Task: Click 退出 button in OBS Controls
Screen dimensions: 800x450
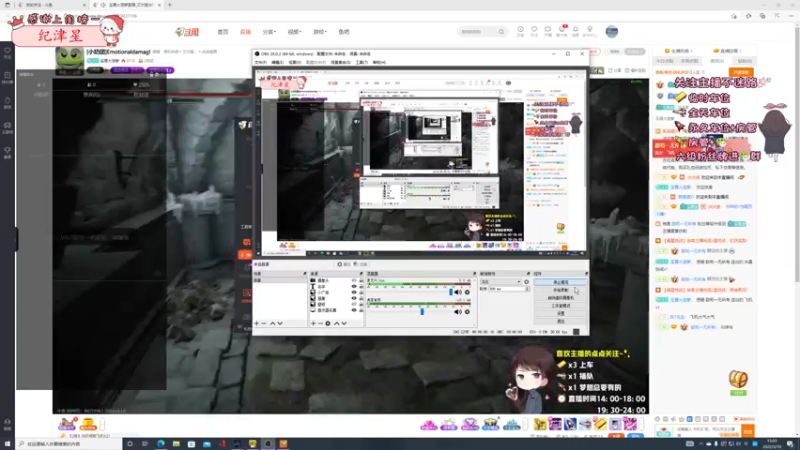Action: click(560, 321)
